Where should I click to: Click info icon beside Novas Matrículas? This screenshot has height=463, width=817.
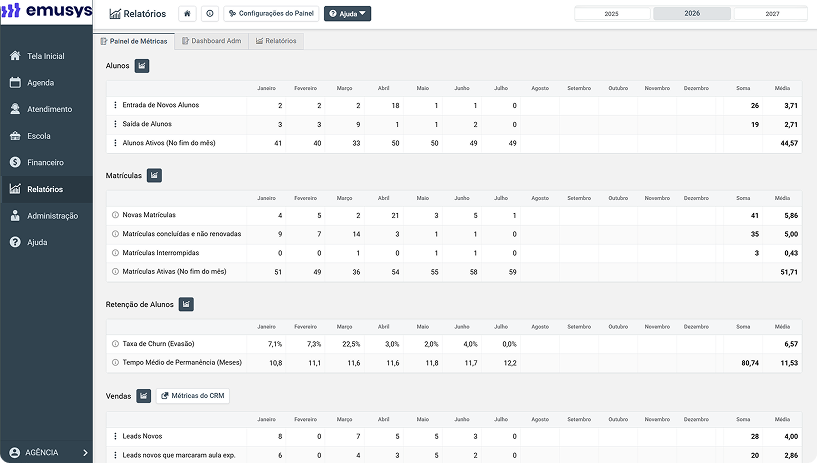coord(115,215)
